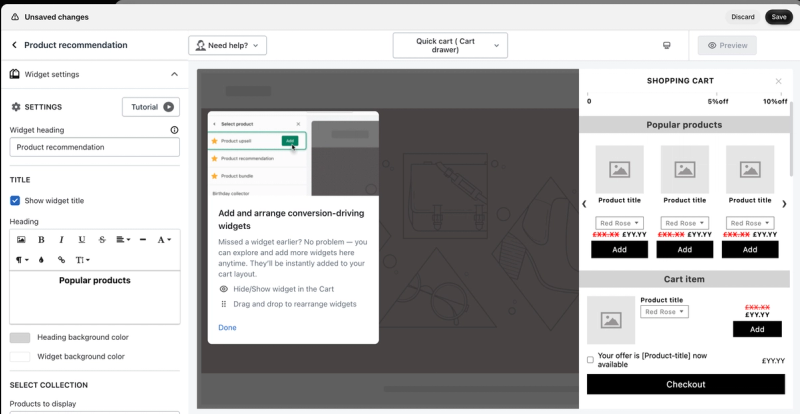The height and width of the screenshot is (414, 800).
Task: Click middle popular product image placeholder
Action: click(x=685, y=169)
